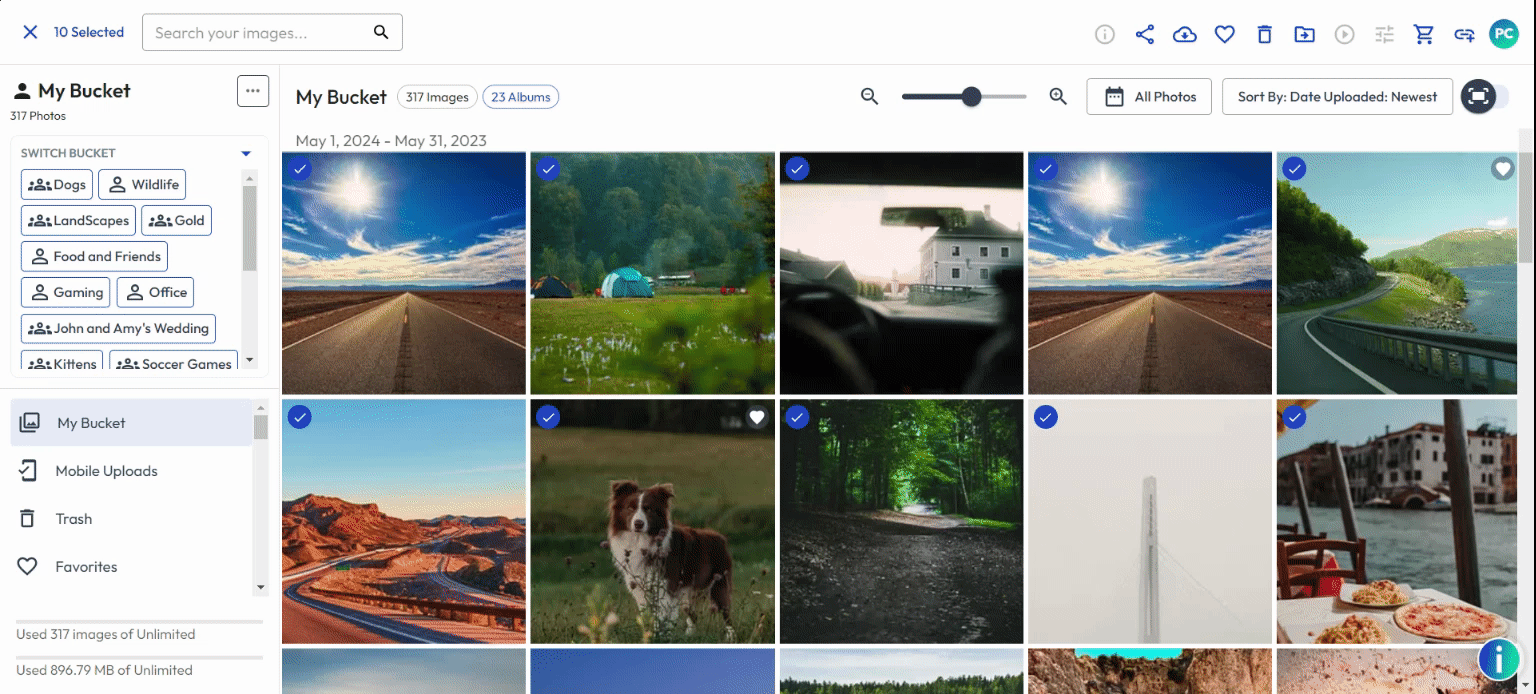
Task: Click the Search your images field
Action: 272,32
